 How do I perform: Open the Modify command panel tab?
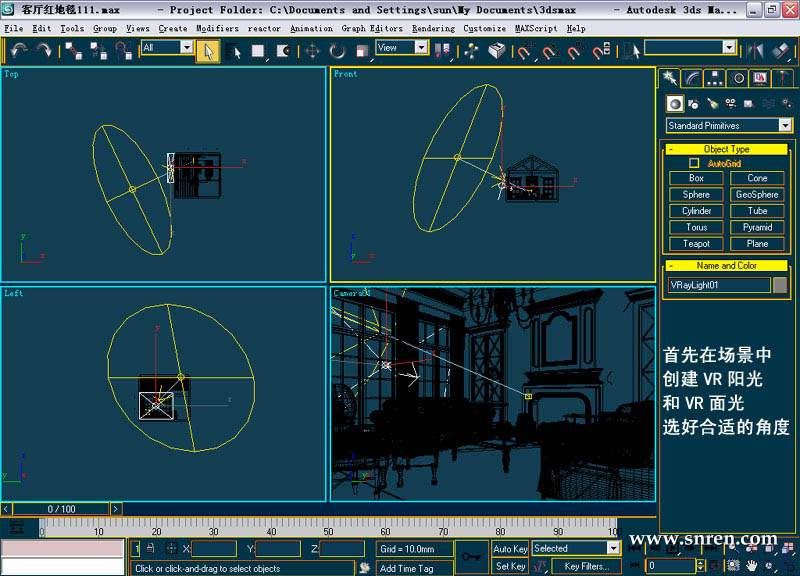pyautogui.click(x=692, y=78)
